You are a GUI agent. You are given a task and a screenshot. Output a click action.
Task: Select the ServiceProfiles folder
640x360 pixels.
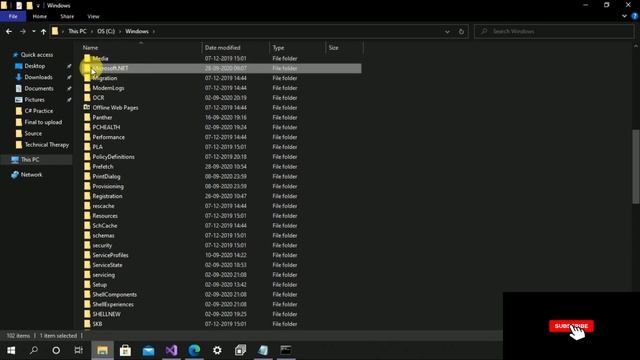click(x=110, y=255)
